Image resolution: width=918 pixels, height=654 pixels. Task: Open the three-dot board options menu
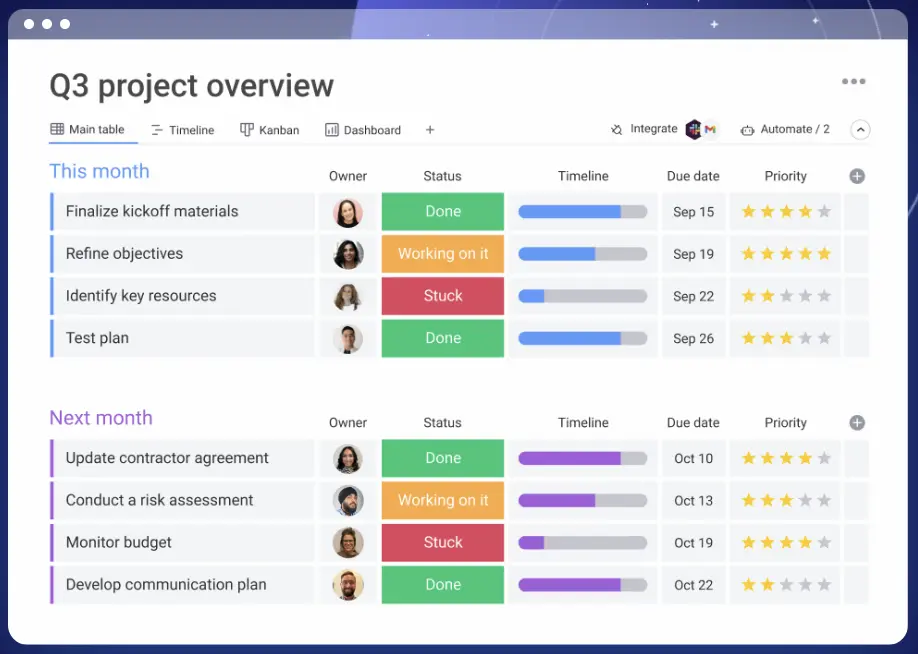pos(853,81)
